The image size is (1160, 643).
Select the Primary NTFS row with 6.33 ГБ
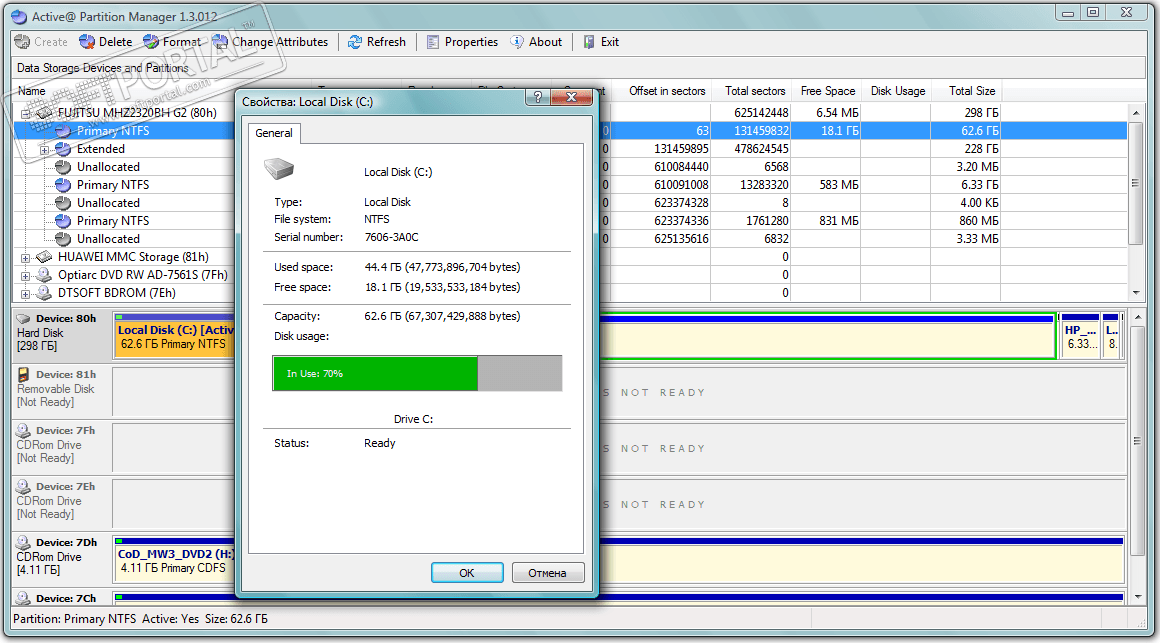pos(112,185)
